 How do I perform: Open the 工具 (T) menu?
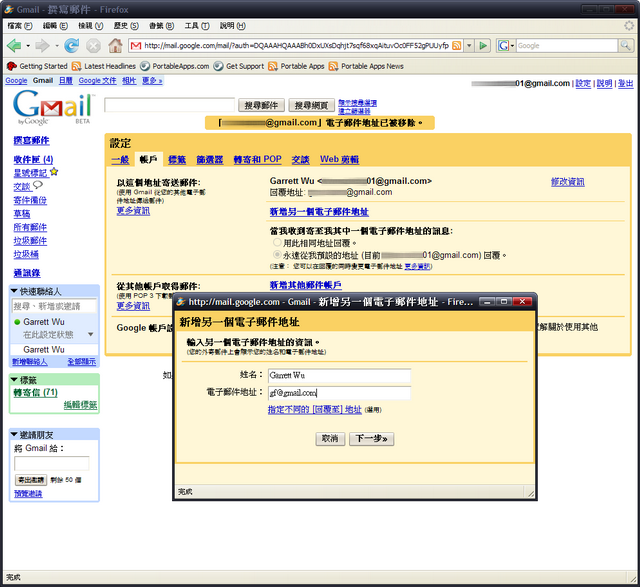point(197,26)
